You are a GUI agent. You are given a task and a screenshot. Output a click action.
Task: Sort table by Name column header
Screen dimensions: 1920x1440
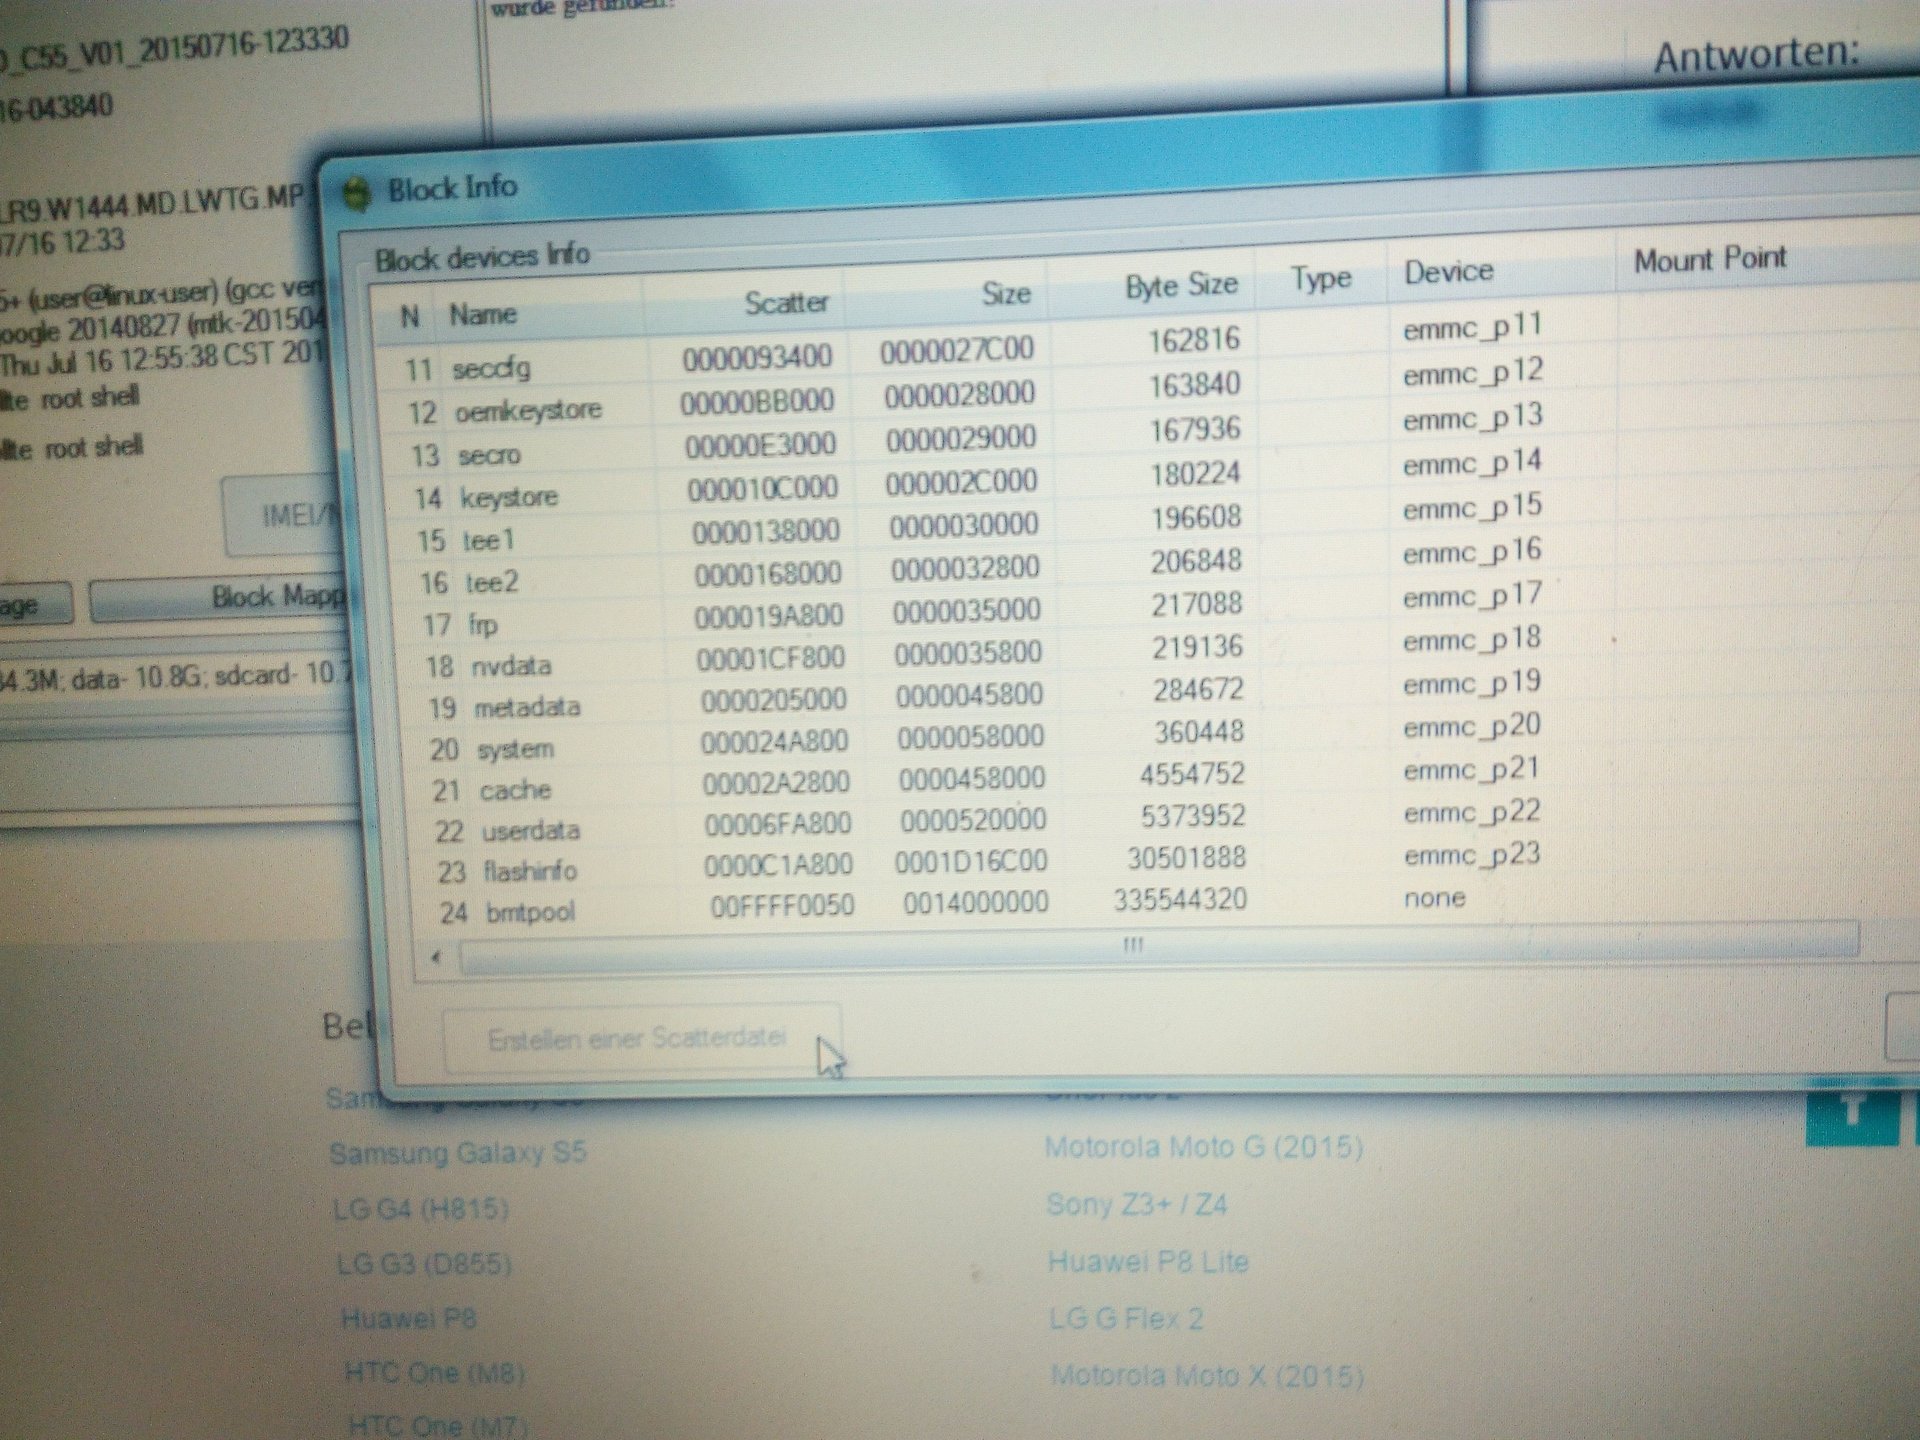pyautogui.click(x=483, y=314)
